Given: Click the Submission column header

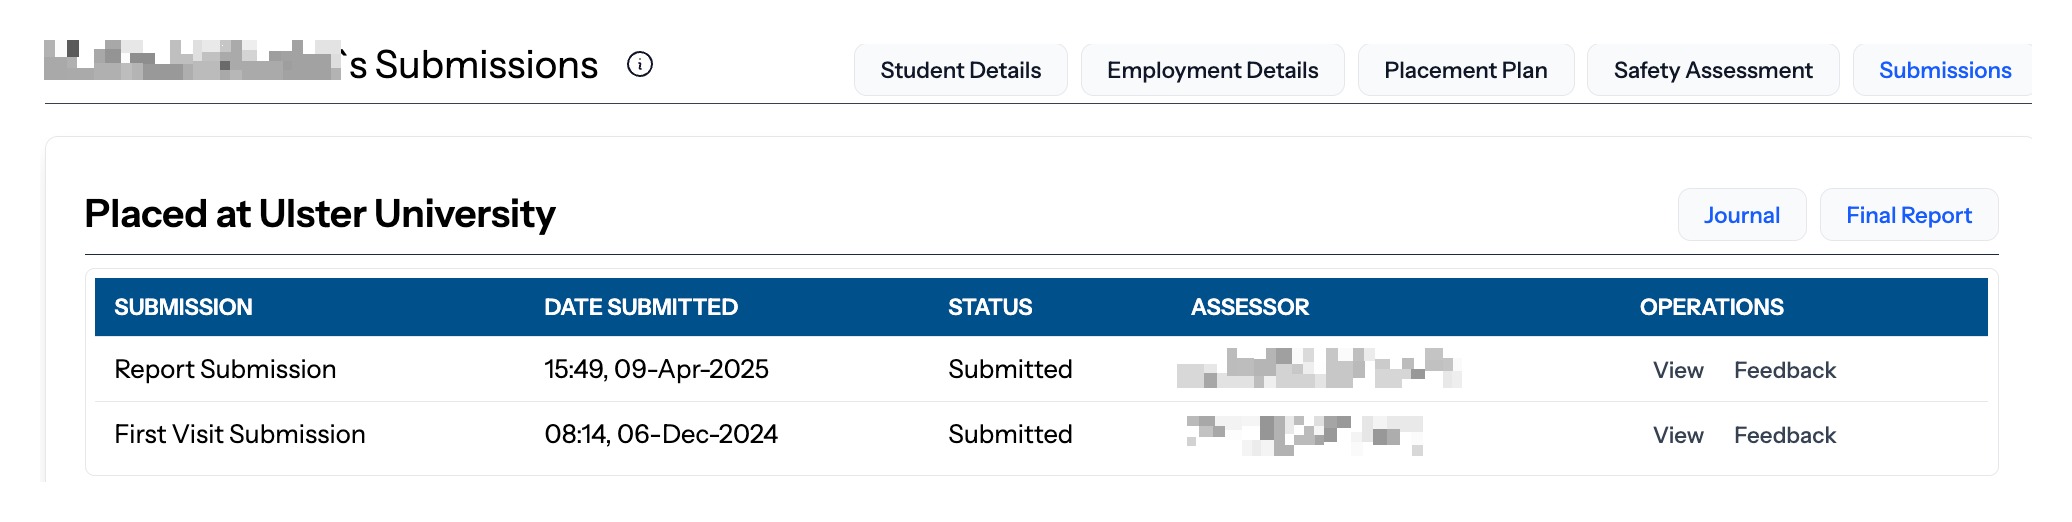Looking at the screenshot, I should point(183,307).
